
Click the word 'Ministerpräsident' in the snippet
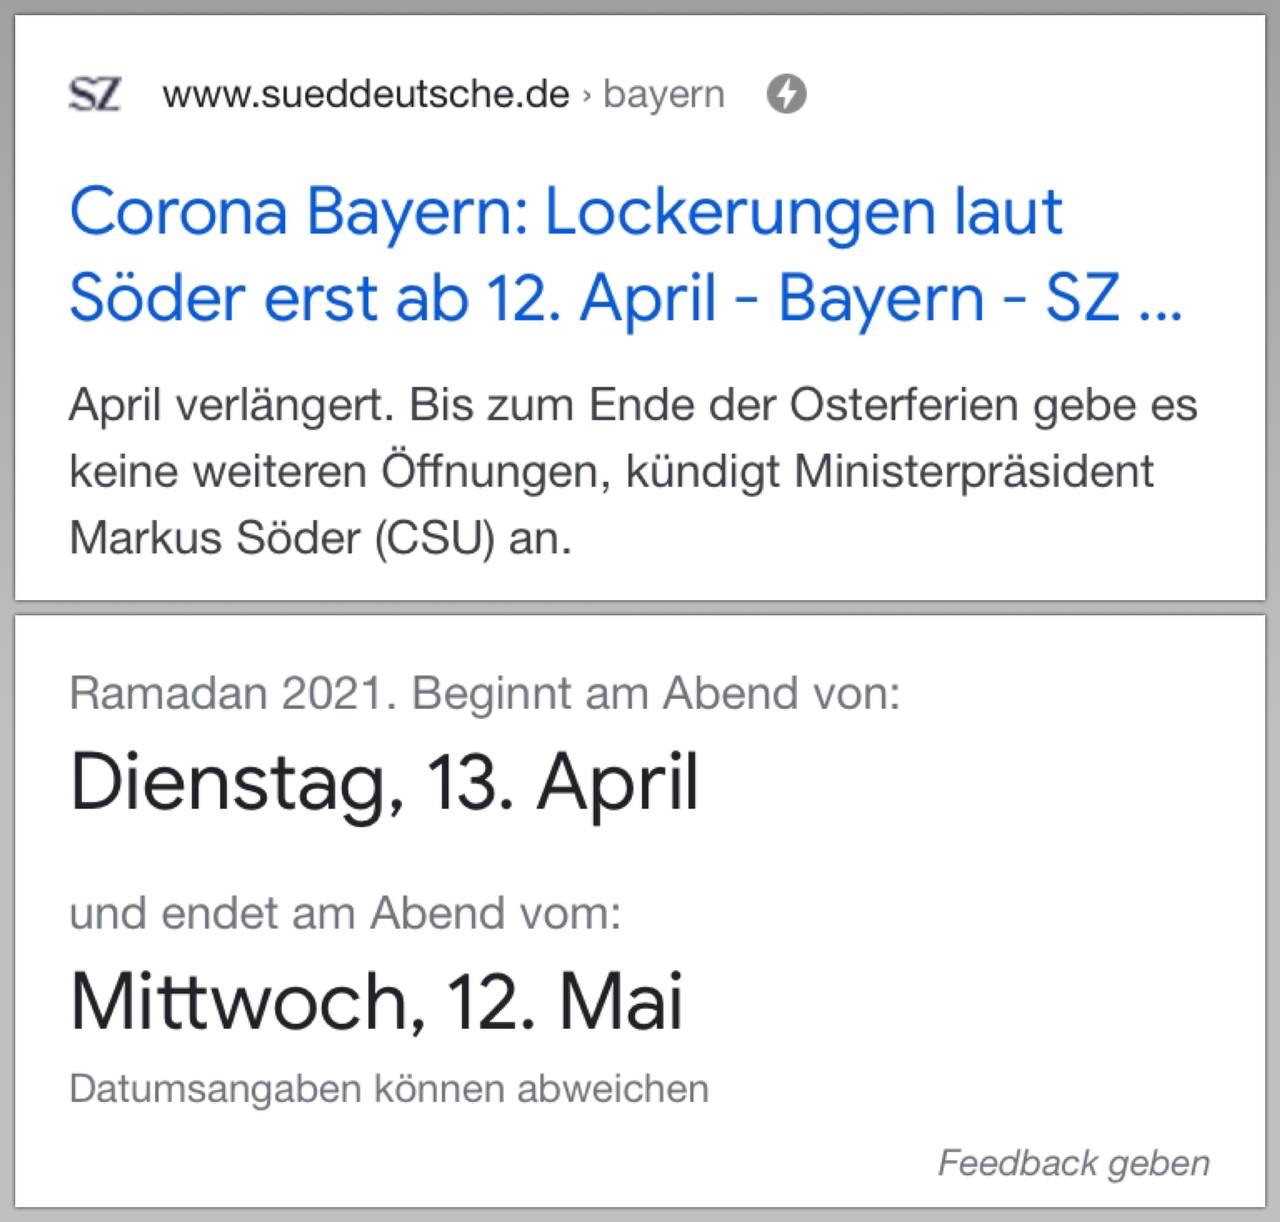[x=974, y=472]
